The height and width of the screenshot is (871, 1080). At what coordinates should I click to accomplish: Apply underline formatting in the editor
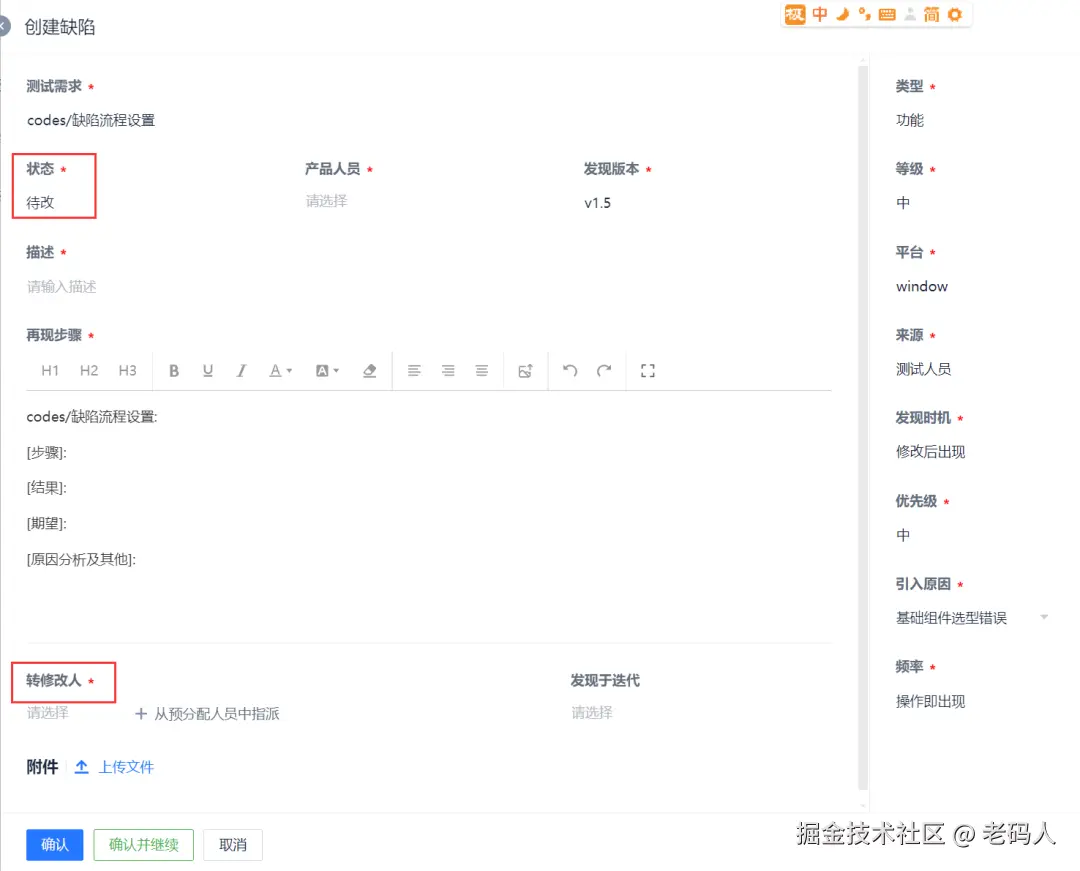(208, 370)
